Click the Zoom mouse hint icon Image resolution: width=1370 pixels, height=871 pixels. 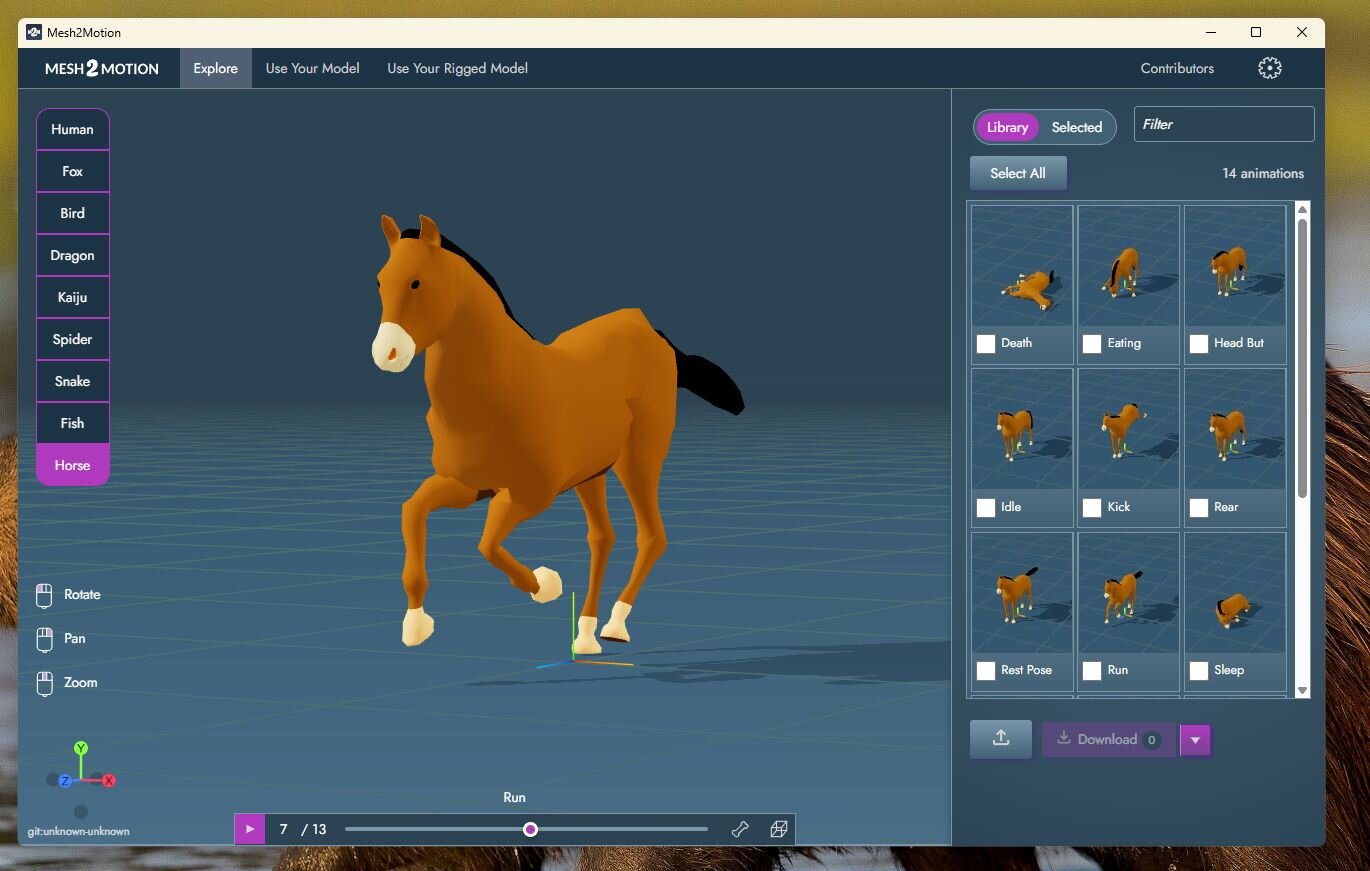pyautogui.click(x=44, y=683)
